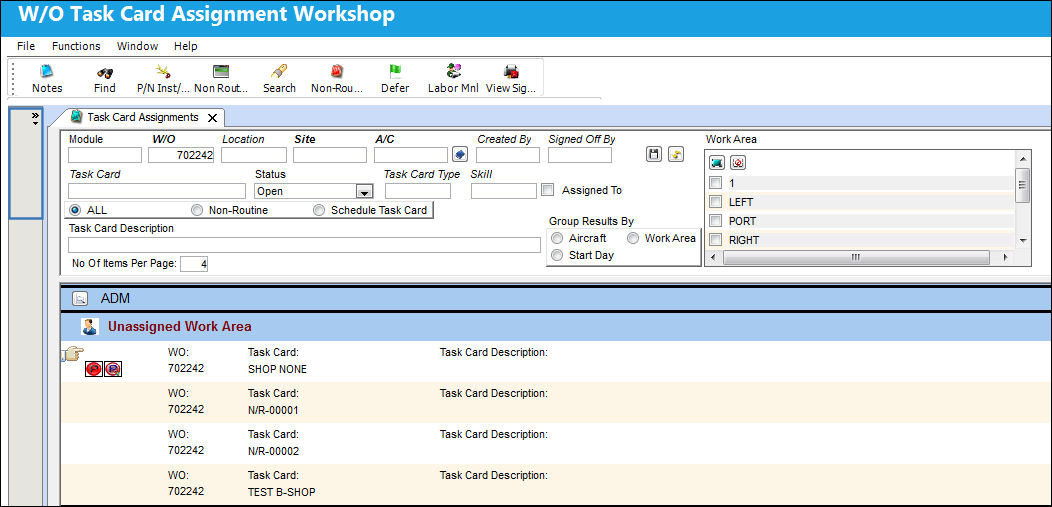Select the N/R-00002 task card text
This screenshot has width=1052, height=507.
tap(273, 451)
